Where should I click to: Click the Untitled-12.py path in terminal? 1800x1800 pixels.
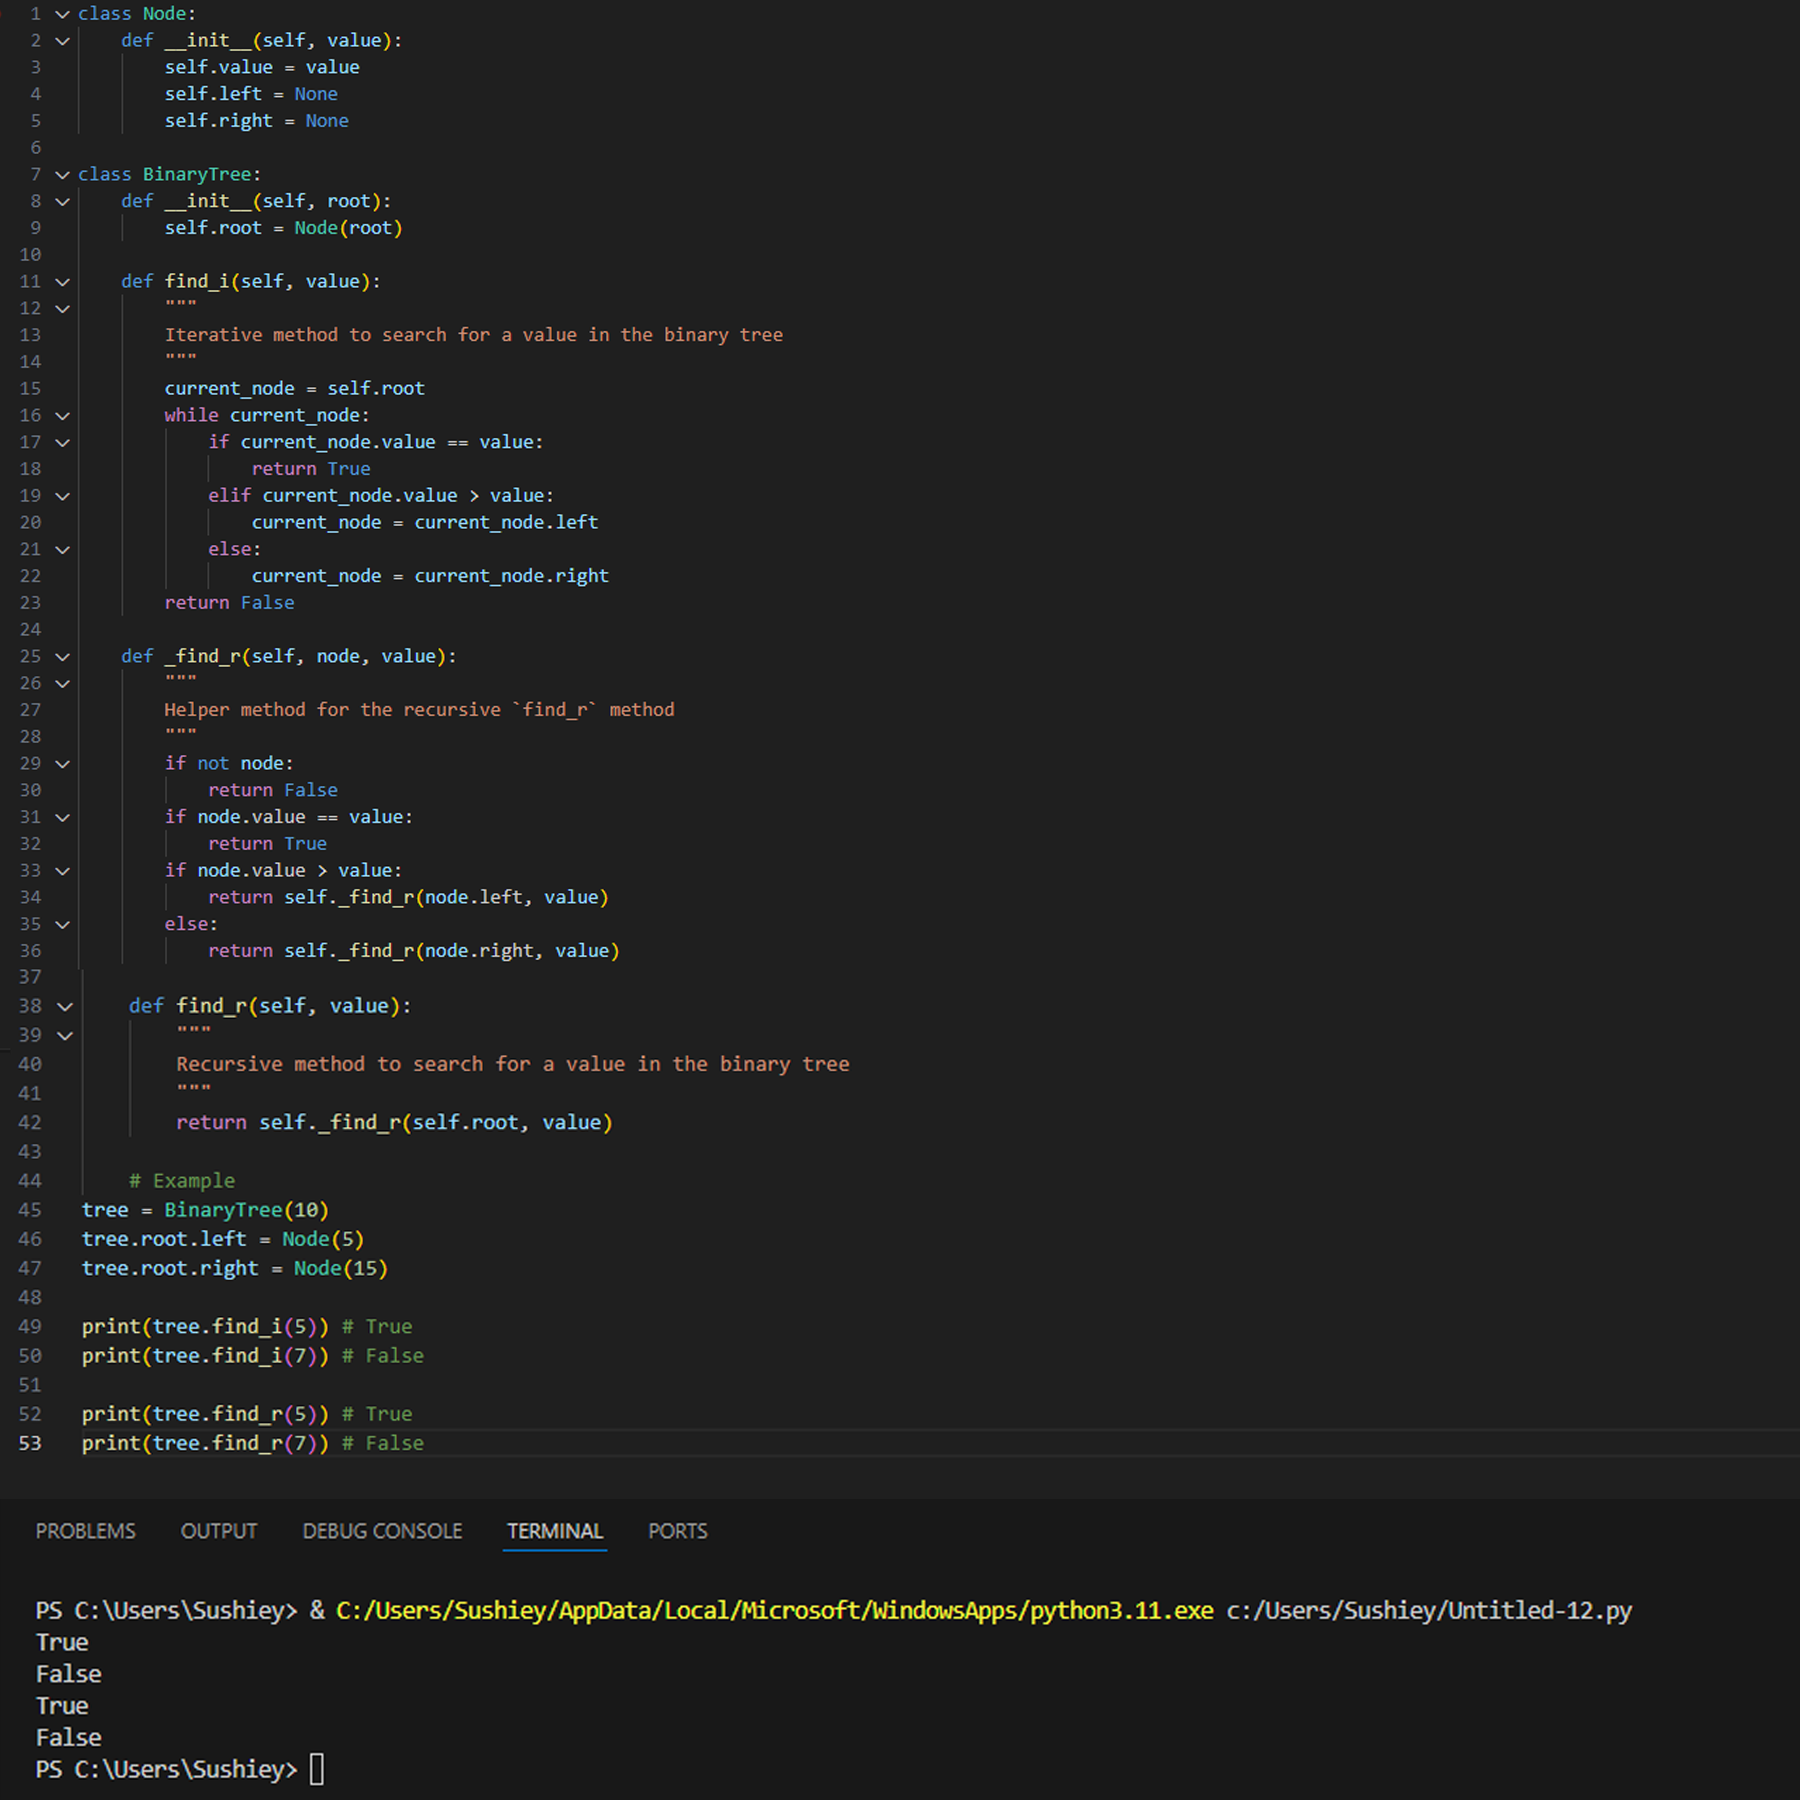(x=1429, y=1610)
